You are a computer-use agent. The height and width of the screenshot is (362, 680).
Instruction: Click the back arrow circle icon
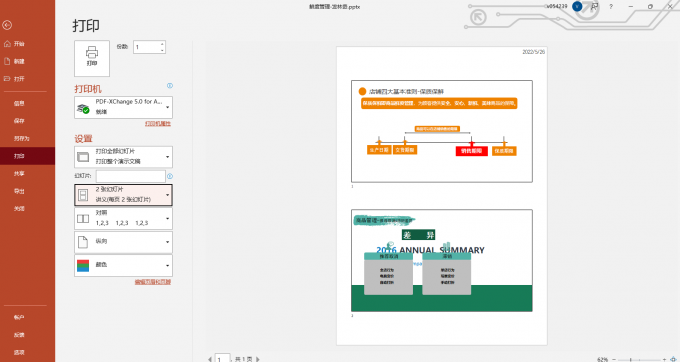7,26
